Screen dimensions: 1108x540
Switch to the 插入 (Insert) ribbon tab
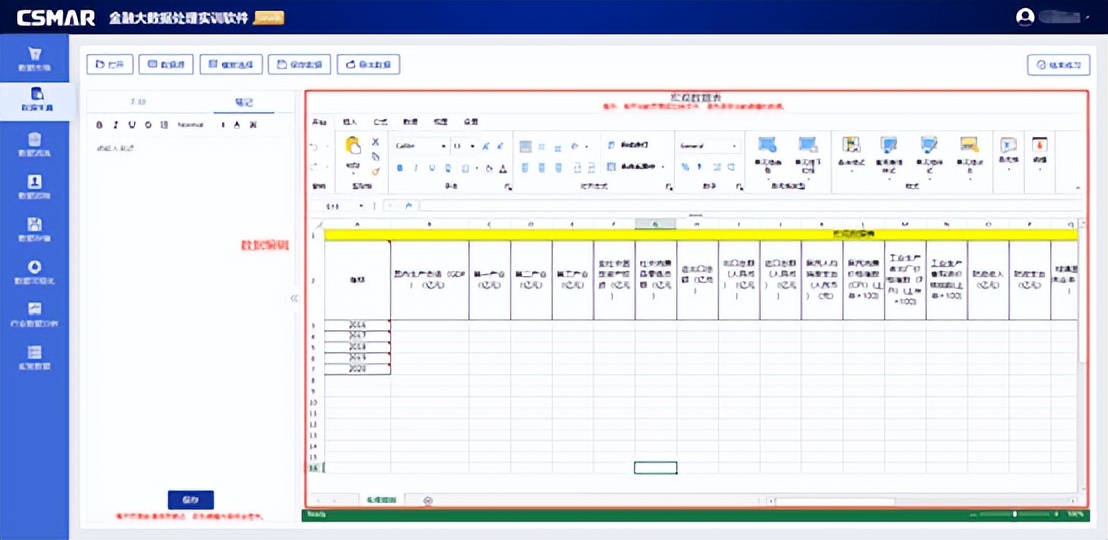pyautogui.click(x=350, y=121)
